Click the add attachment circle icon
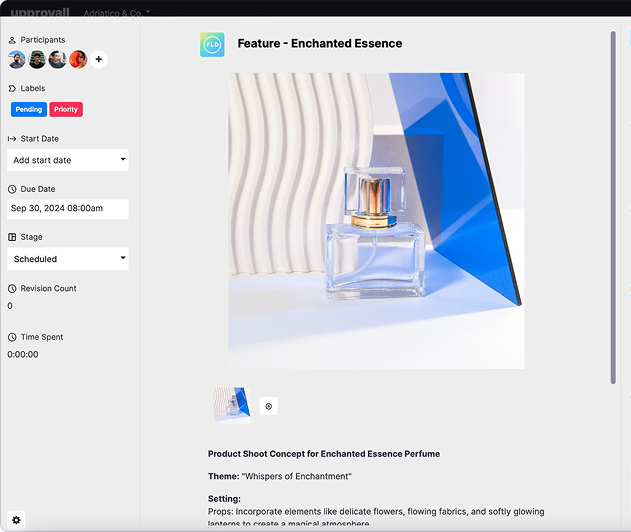The height and width of the screenshot is (532, 631). [x=268, y=406]
